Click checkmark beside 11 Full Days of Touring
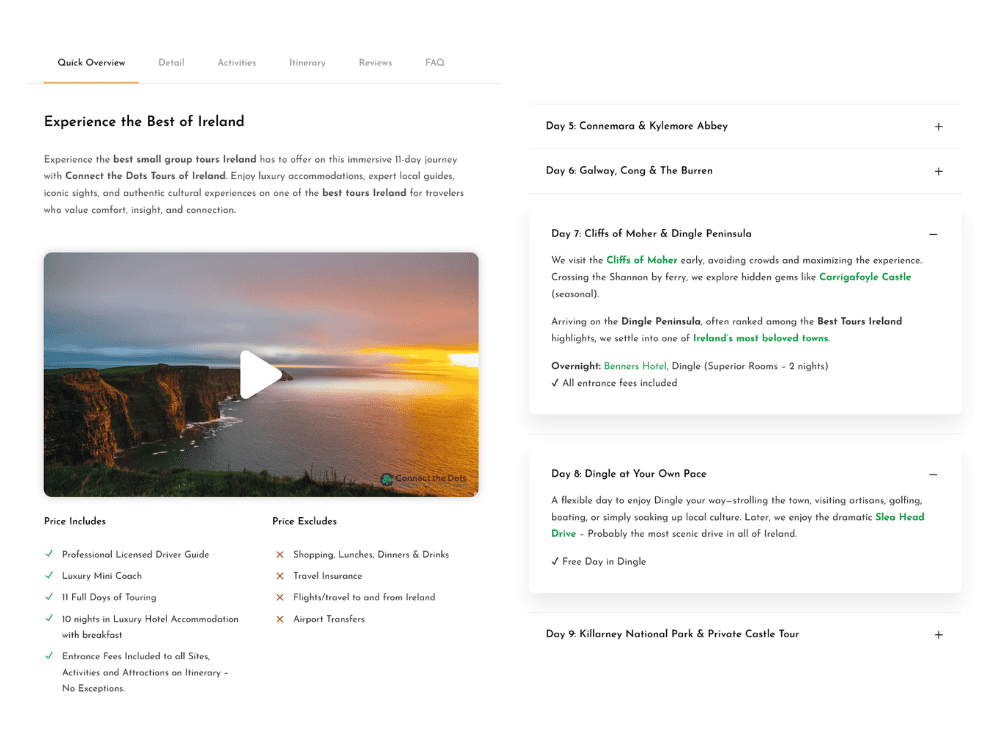Screen dimensions: 1000x750 (49, 596)
